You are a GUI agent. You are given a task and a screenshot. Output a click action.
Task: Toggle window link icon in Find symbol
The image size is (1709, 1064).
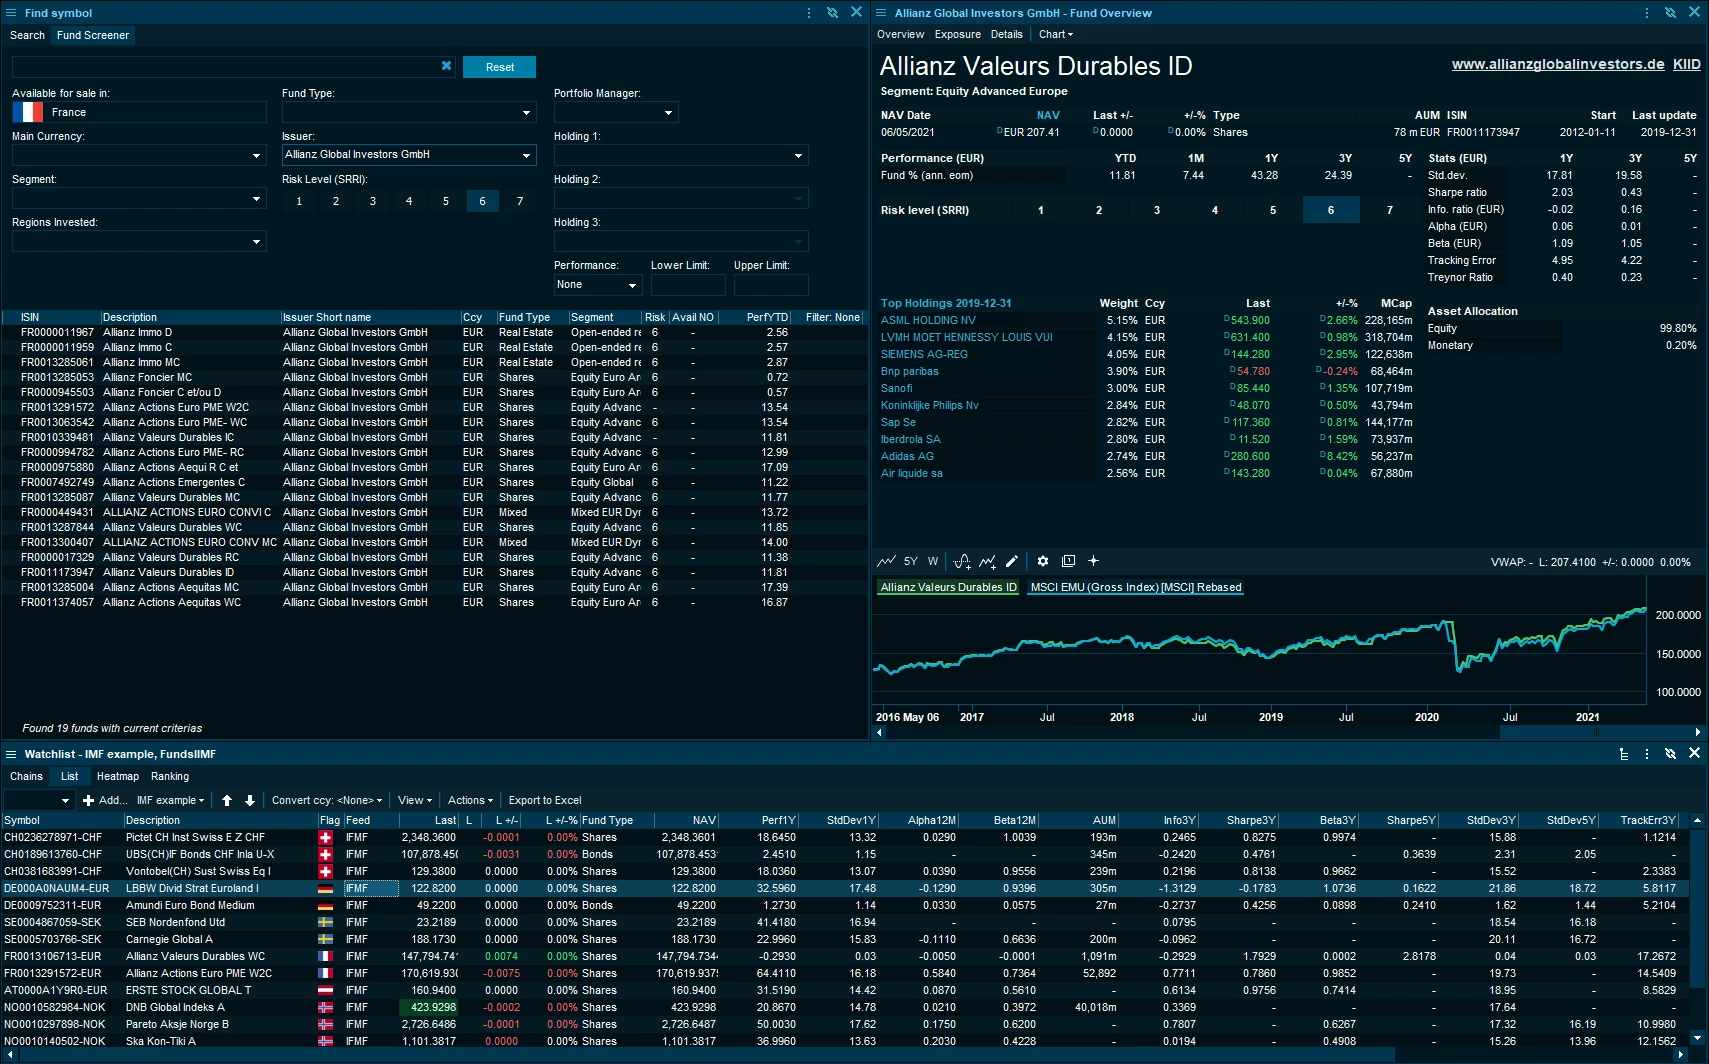[832, 13]
